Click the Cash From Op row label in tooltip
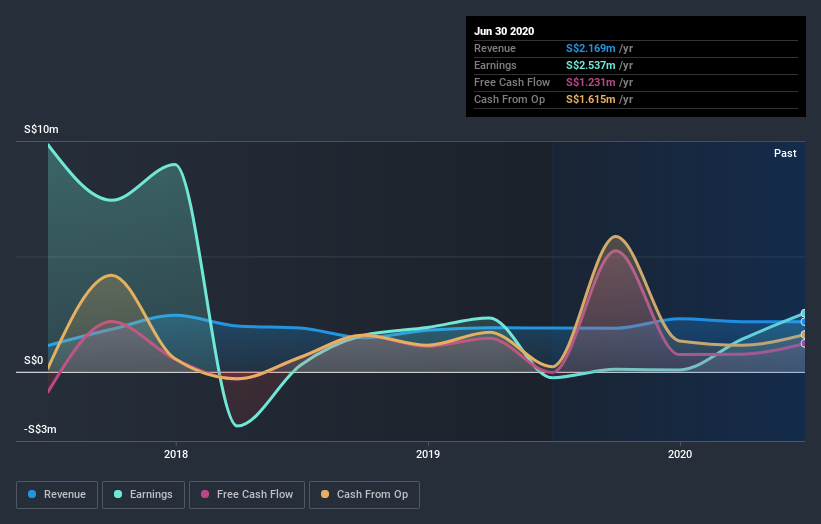821x524 pixels. click(509, 99)
